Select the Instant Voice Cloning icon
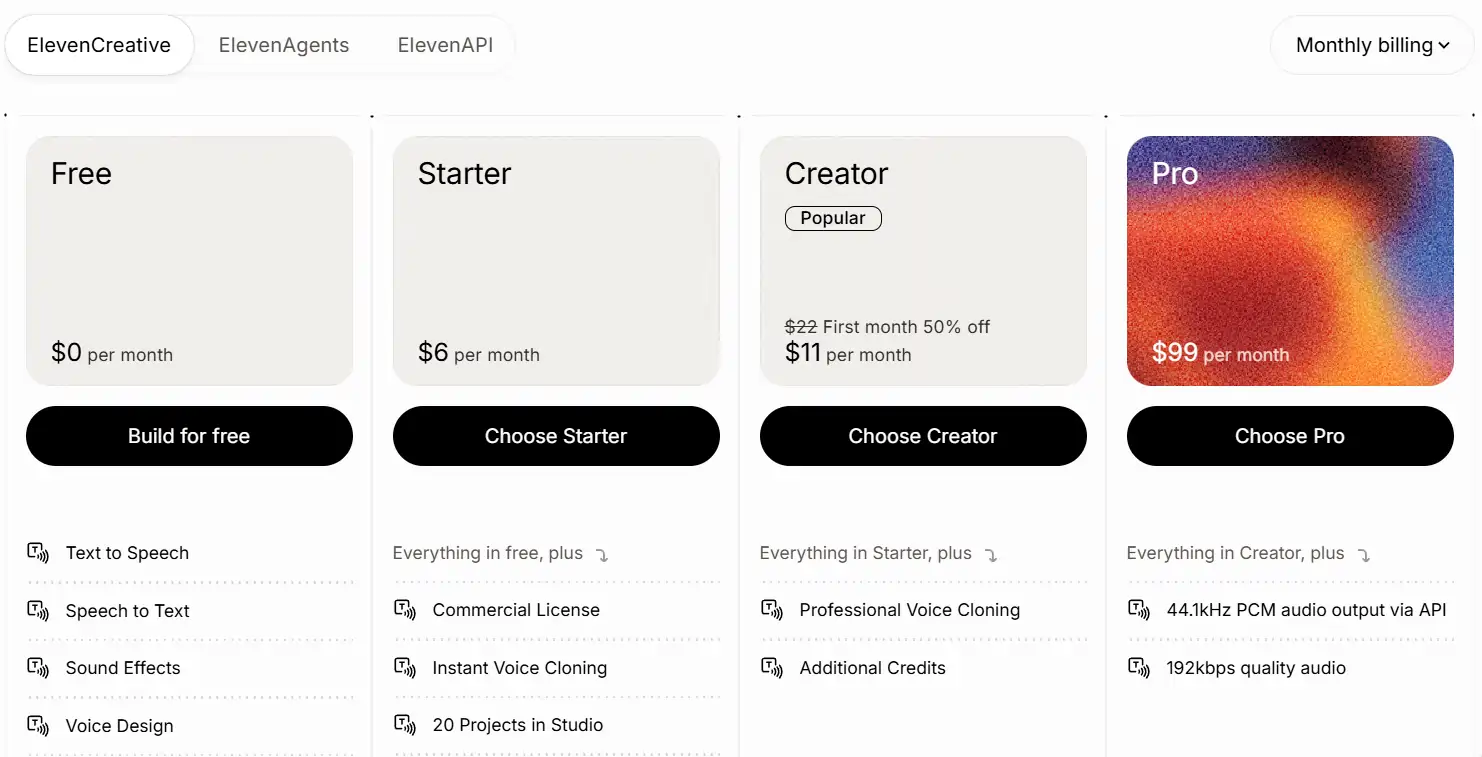 pyautogui.click(x=405, y=667)
